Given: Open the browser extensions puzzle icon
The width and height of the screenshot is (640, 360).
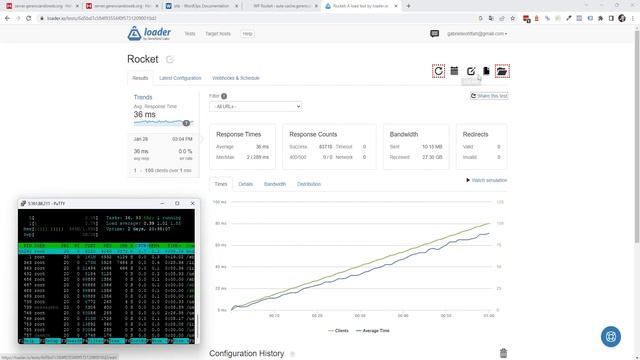Looking at the screenshot, I should click(x=600, y=18).
